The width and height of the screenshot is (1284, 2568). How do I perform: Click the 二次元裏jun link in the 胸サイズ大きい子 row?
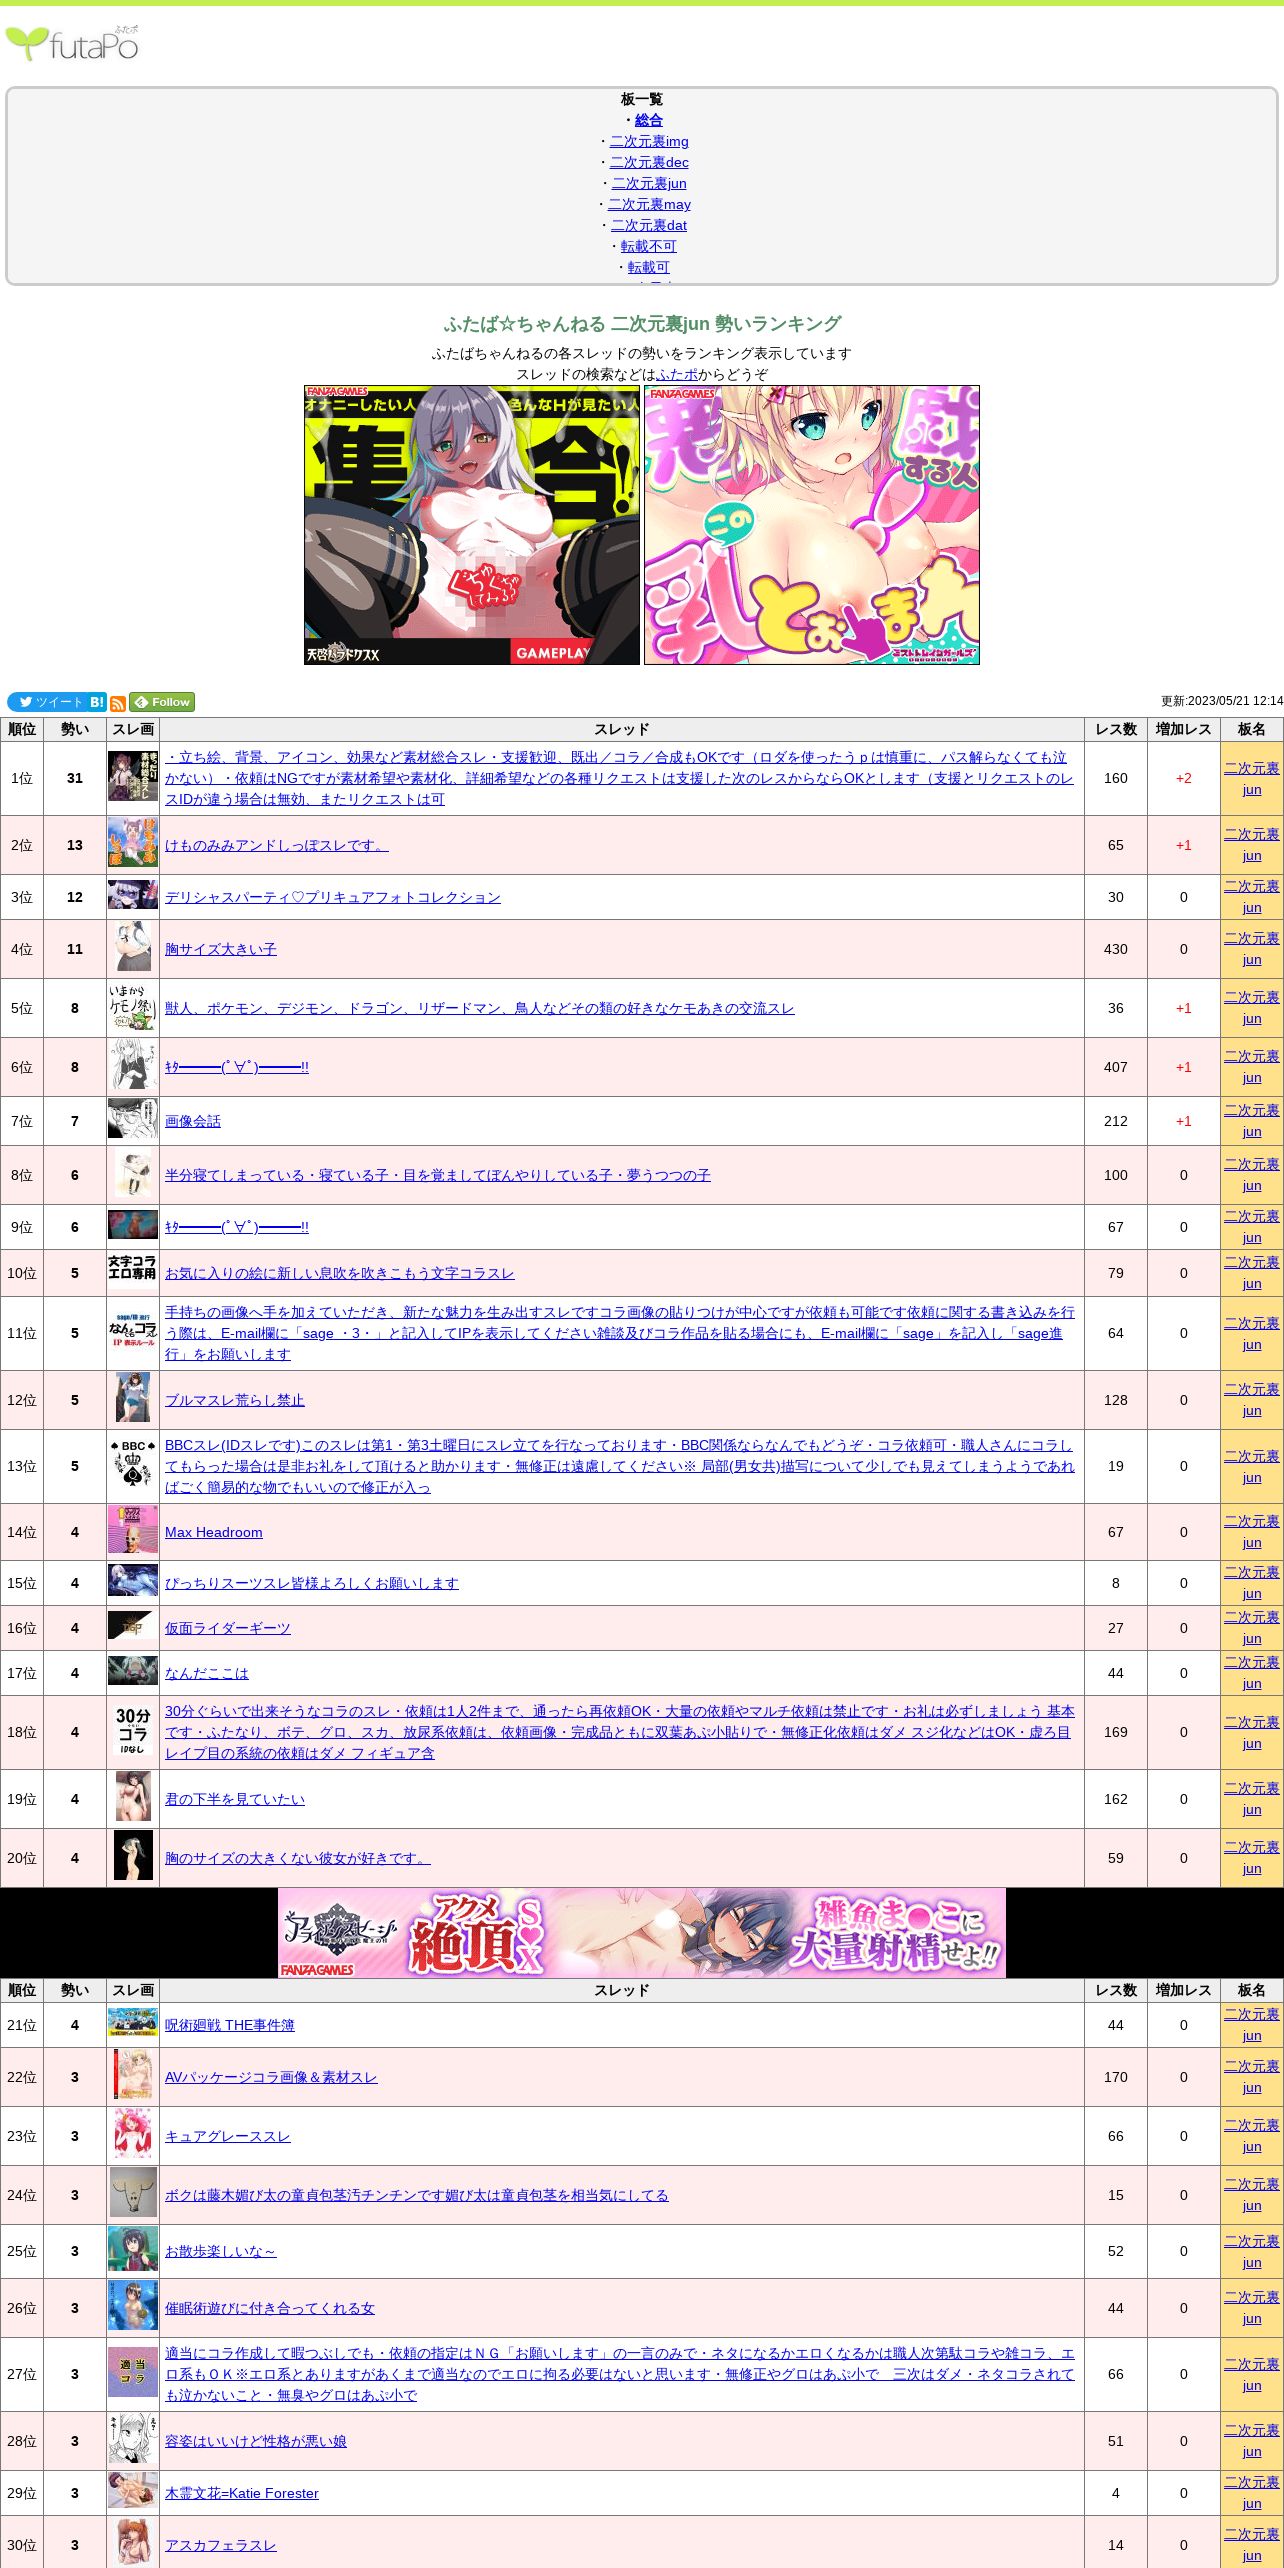coord(1252,949)
